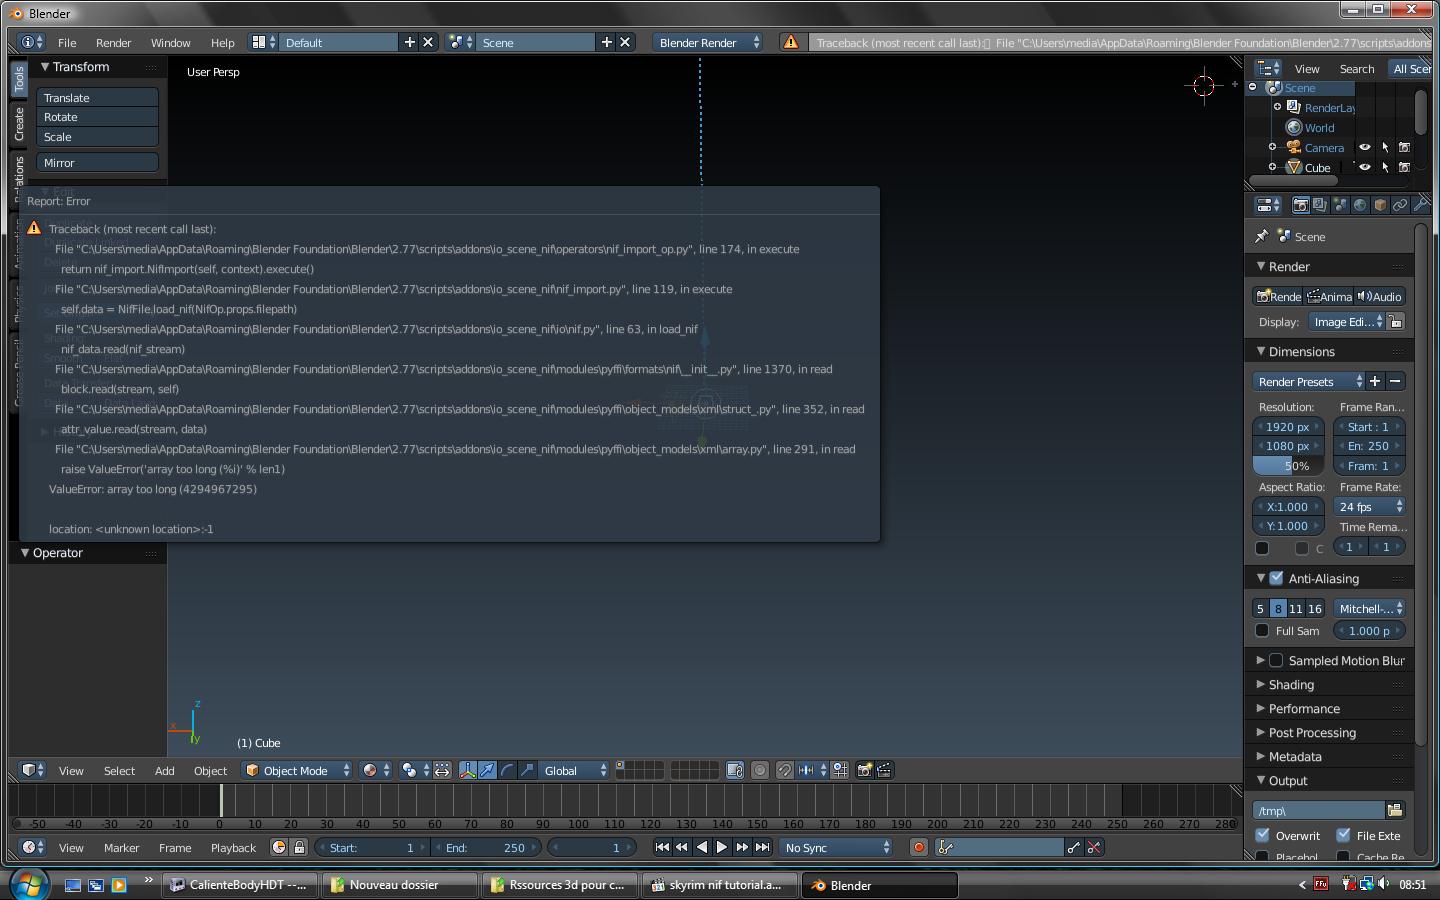
Task: Click the resolution percentage 50% slider
Action: (x=1288, y=466)
